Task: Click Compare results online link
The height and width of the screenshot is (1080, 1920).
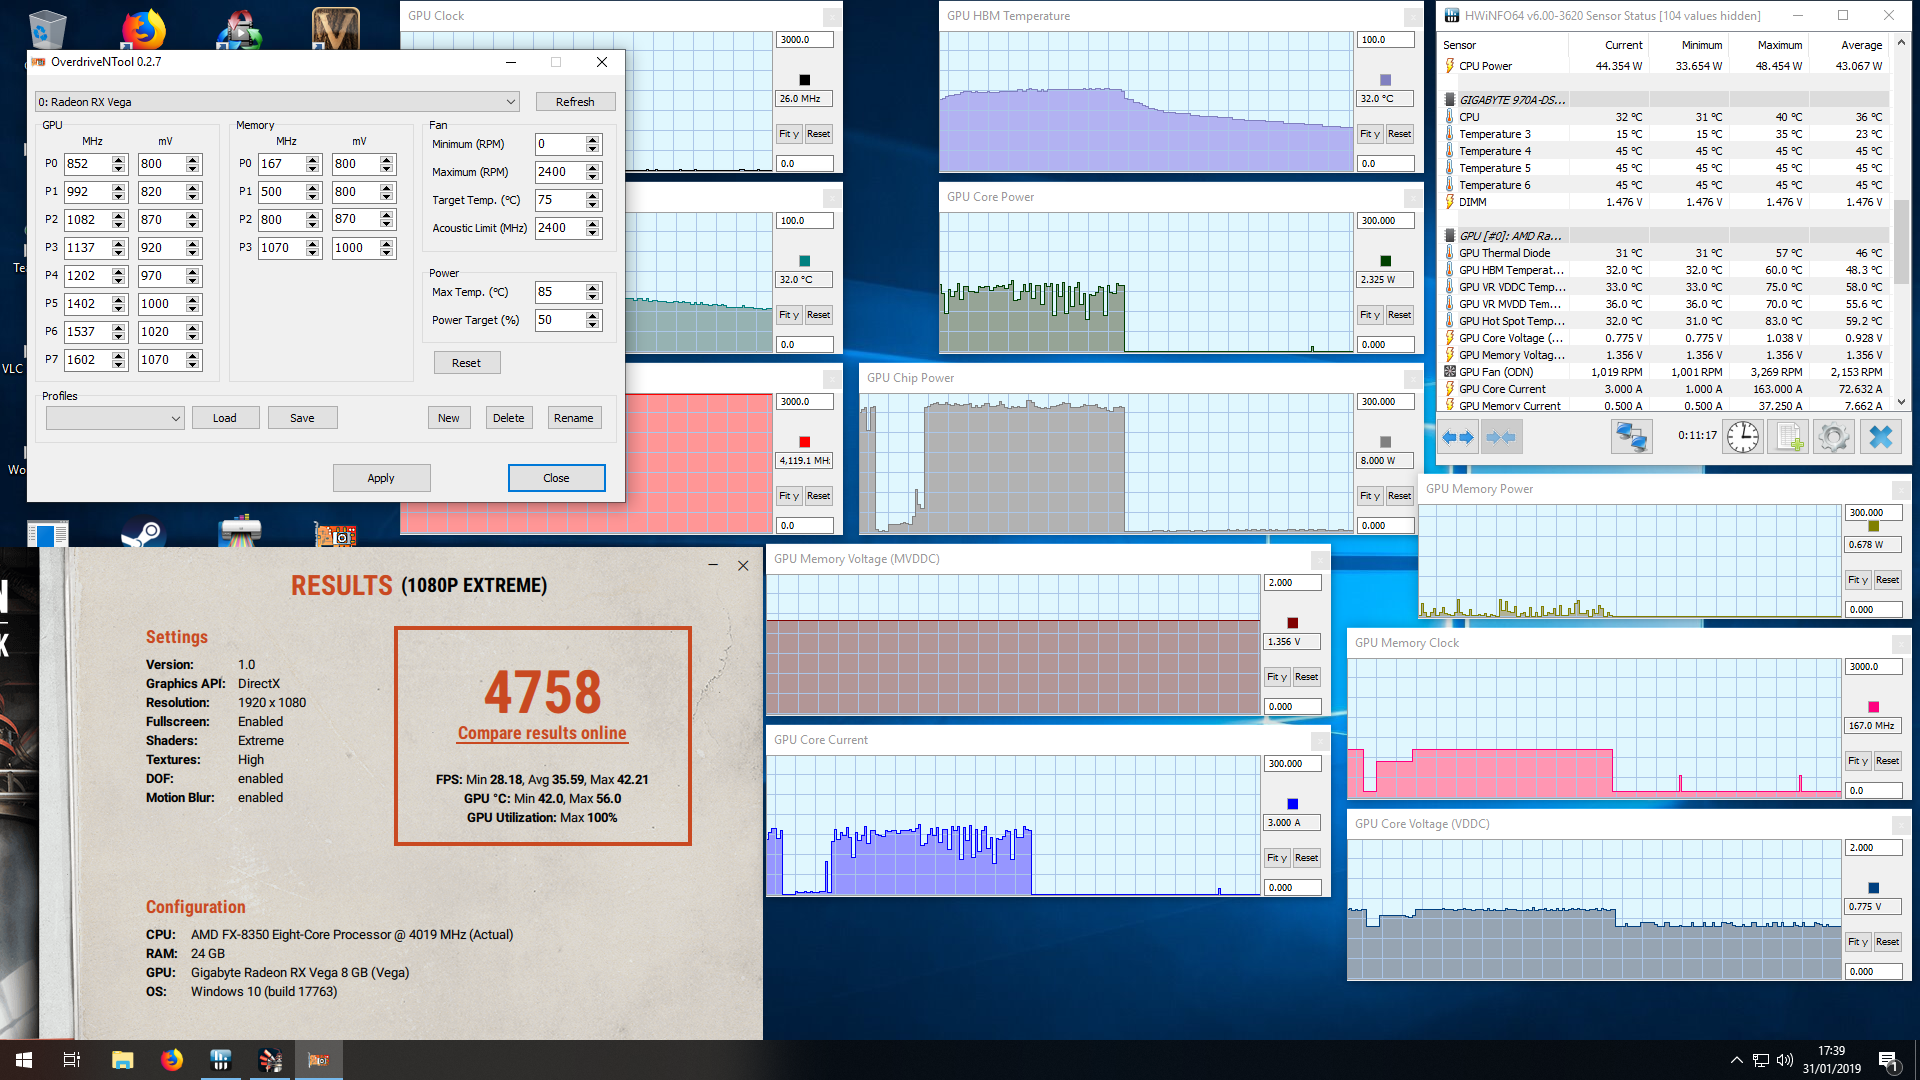Action: pos(542,733)
